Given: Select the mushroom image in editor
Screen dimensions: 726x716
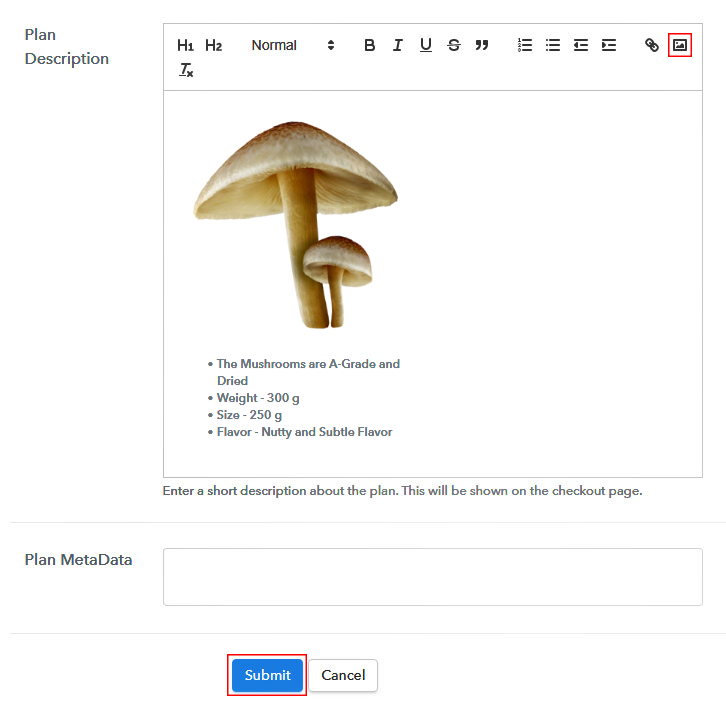Looking at the screenshot, I should coord(295,225).
